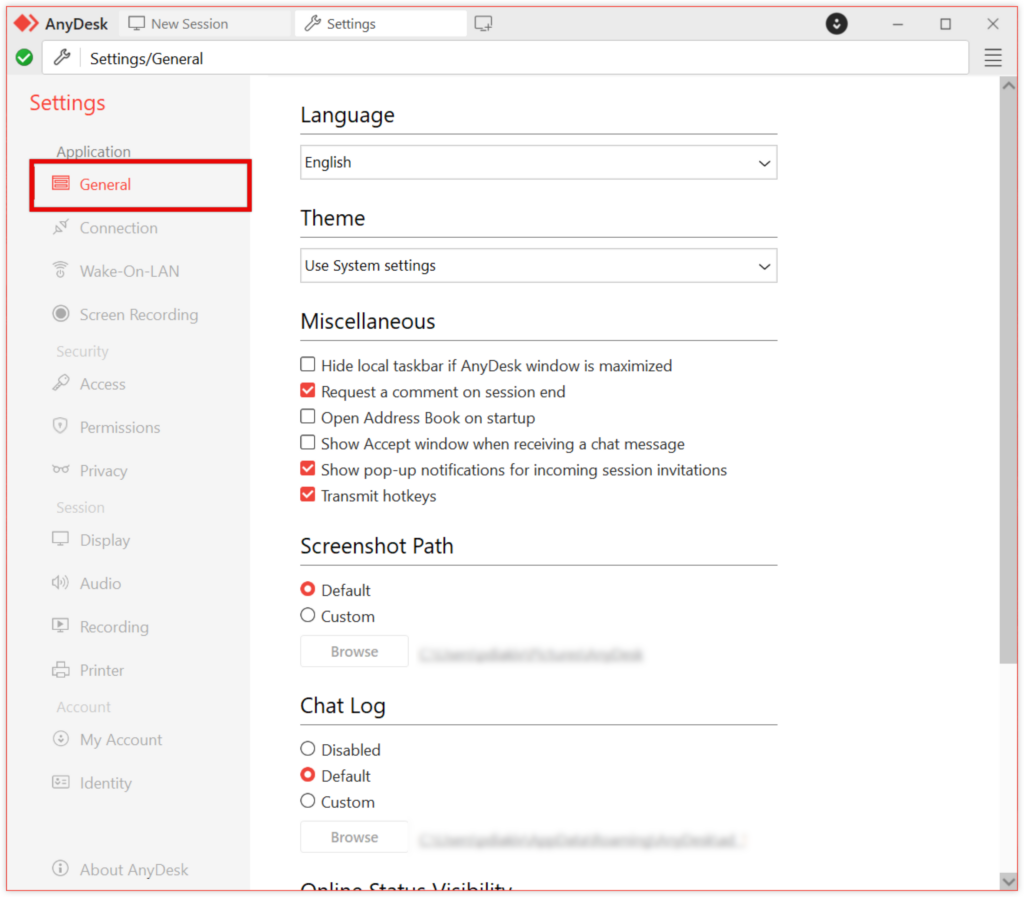The image size is (1024, 897).
Task: Click the Recording play-screen icon
Action: tap(61, 626)
